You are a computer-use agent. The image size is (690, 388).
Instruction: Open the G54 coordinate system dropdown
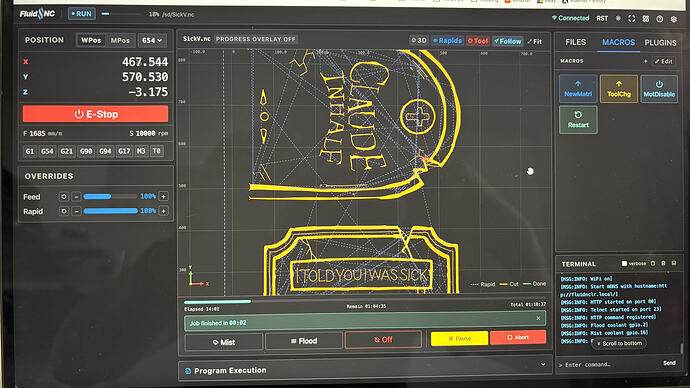tap(152, 40)
